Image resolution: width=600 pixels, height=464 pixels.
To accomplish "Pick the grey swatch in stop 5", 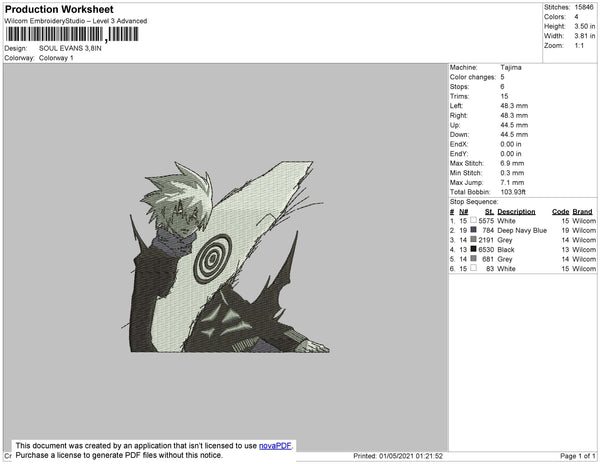I will point(473,259).
